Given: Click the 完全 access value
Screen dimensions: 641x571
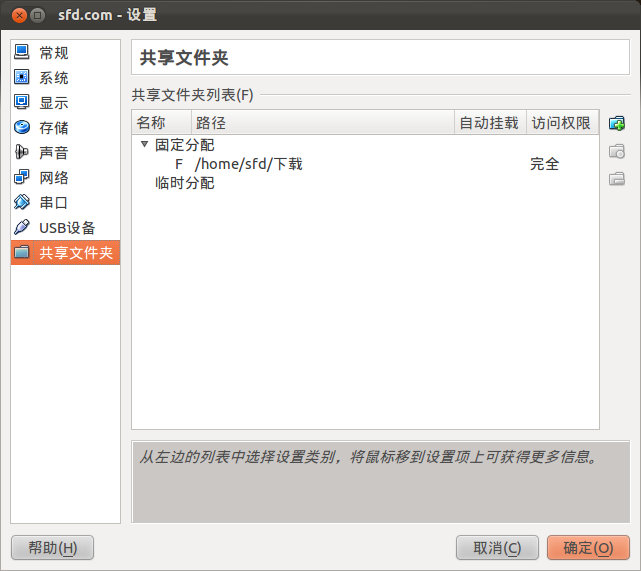Looking at the screenshot, I should pos(545,164).
